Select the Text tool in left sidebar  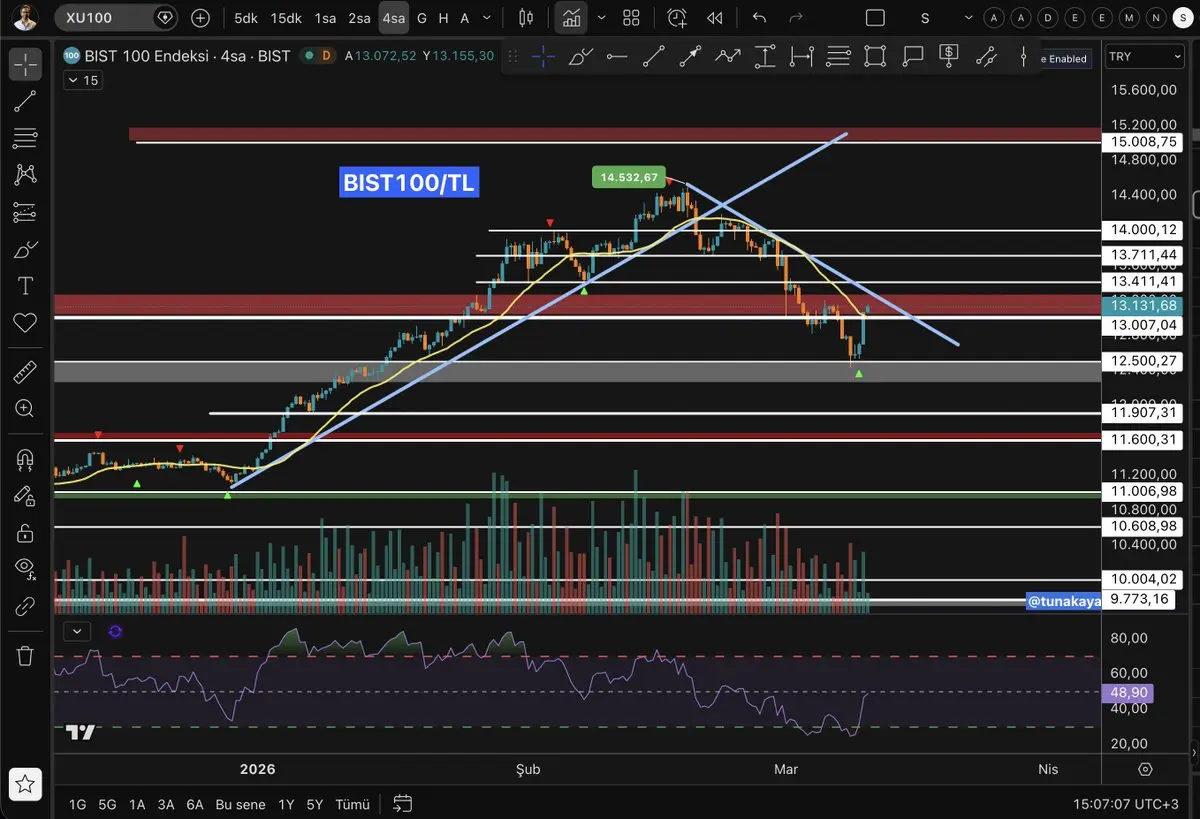click(25, 286)
